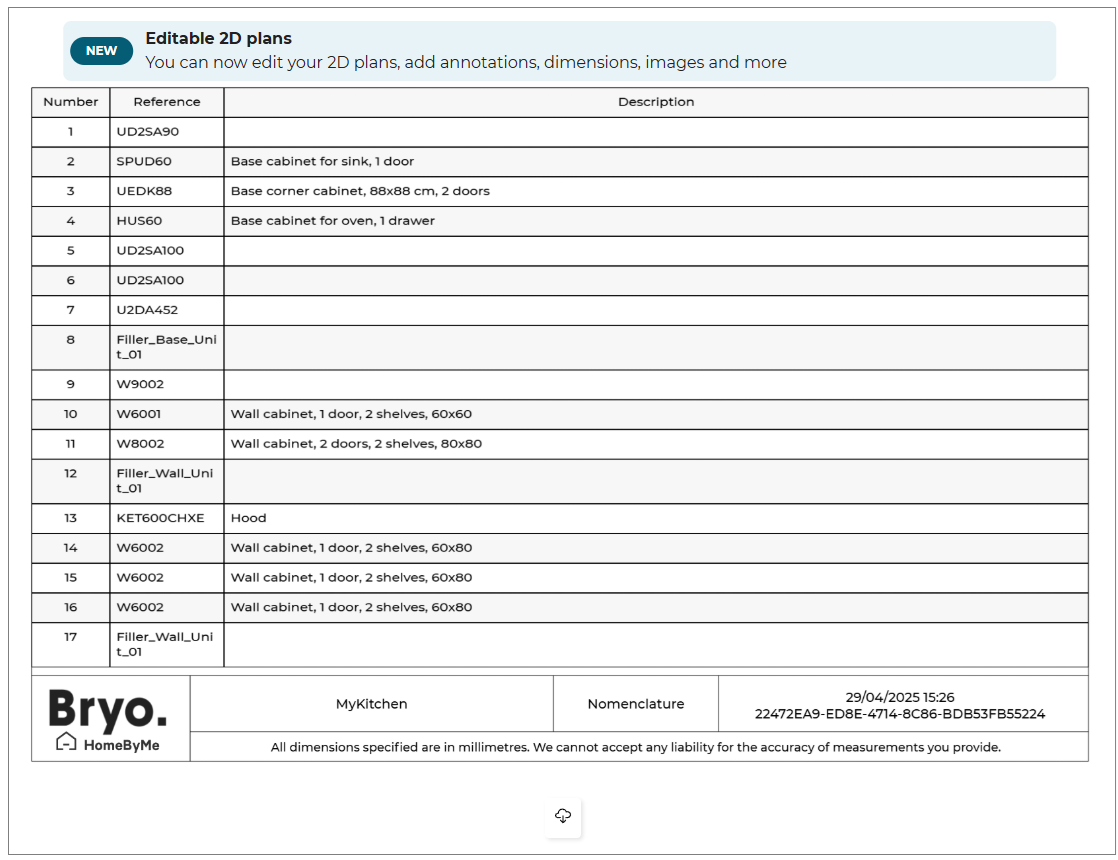Select the HUS60 reference cell
Viewport: 1118px width, 860px height.
(x=139, y=221)
